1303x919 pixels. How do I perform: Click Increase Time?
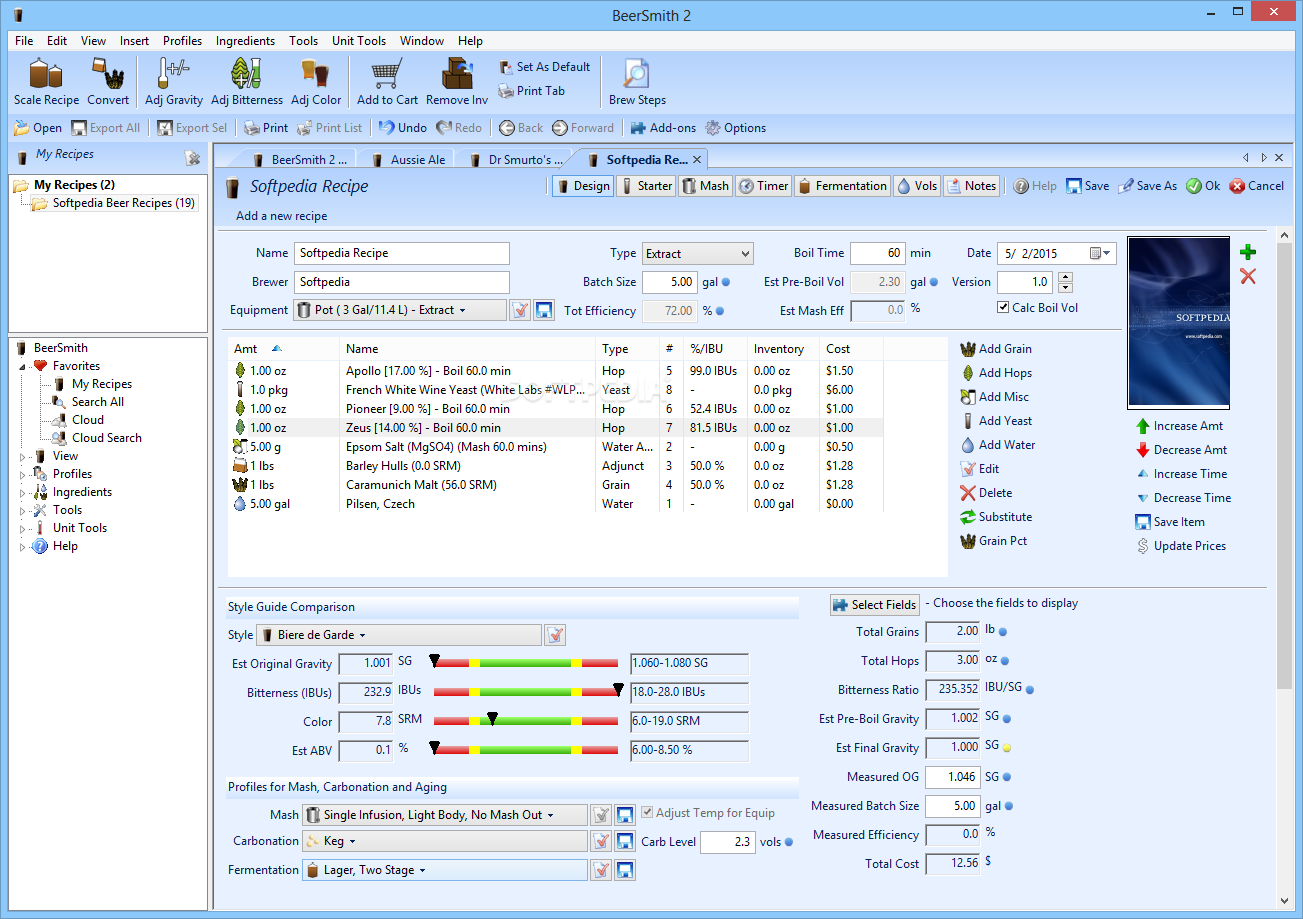1181,474
